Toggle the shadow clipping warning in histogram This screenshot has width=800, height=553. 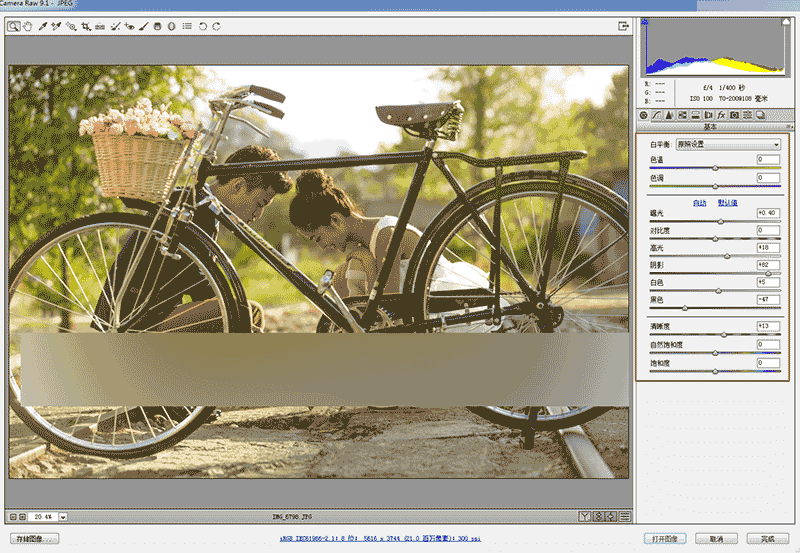pyautogui.click(x=646, y=22)
